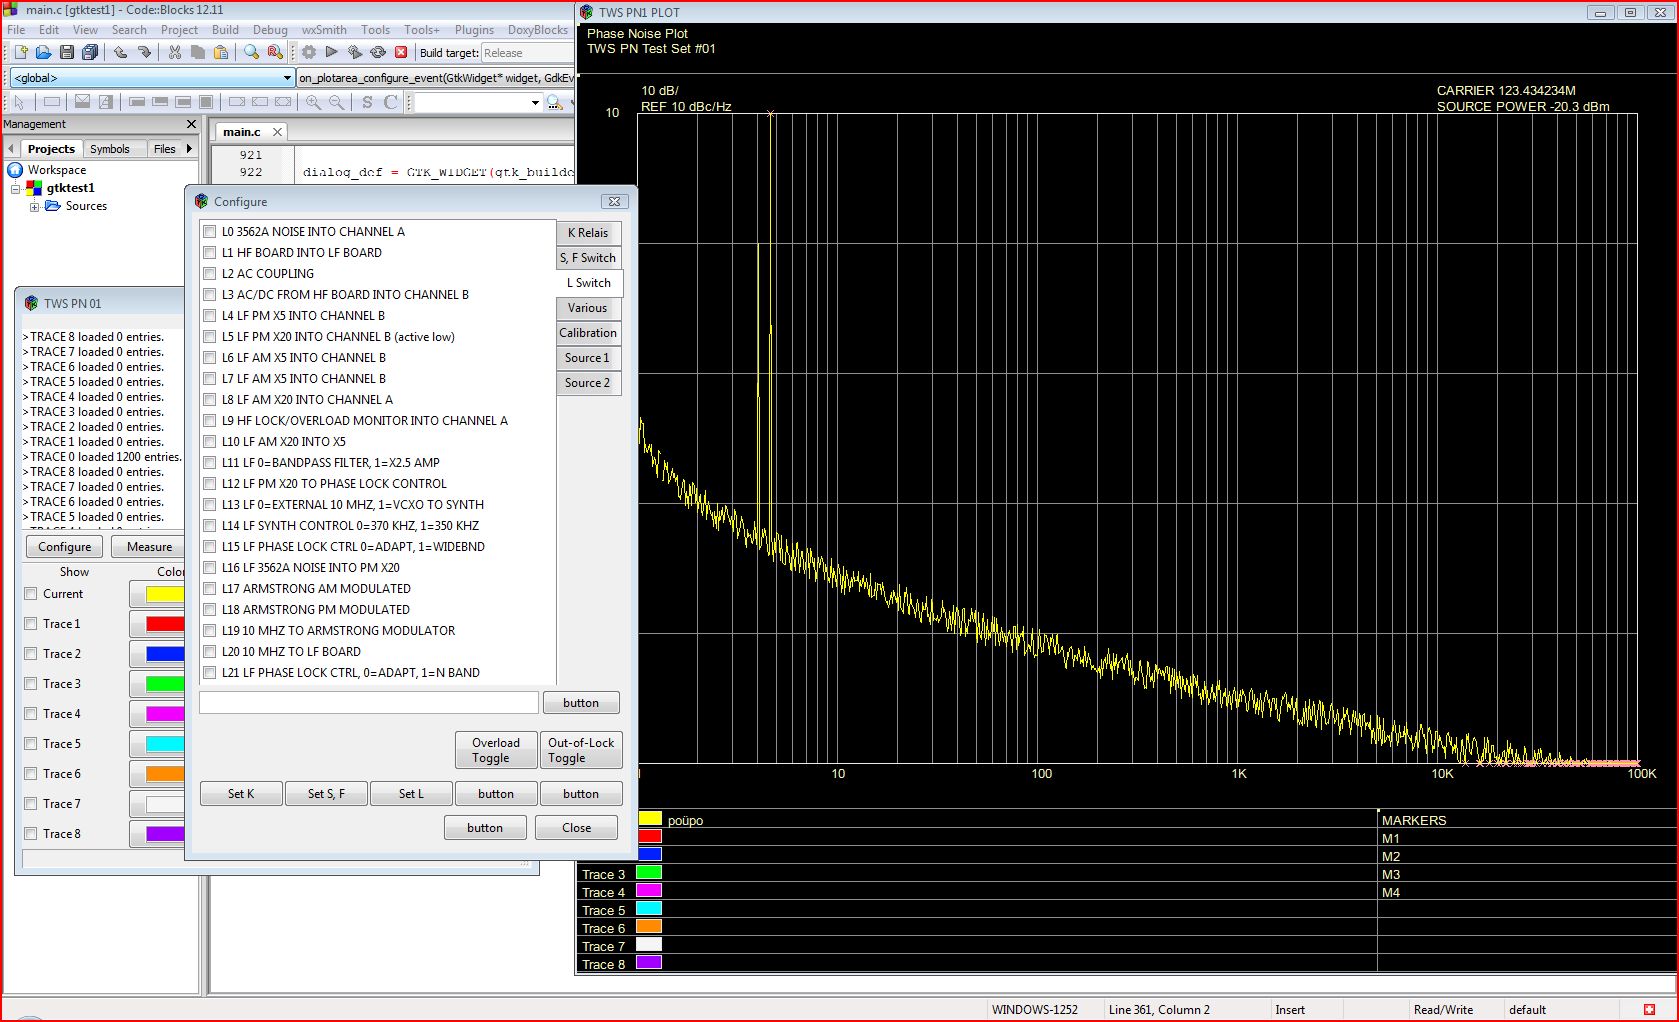Click the C toolbar icon
The width and height of the screenshot is (1679, 1022).
pyautogui.click(x=390, y=102)
